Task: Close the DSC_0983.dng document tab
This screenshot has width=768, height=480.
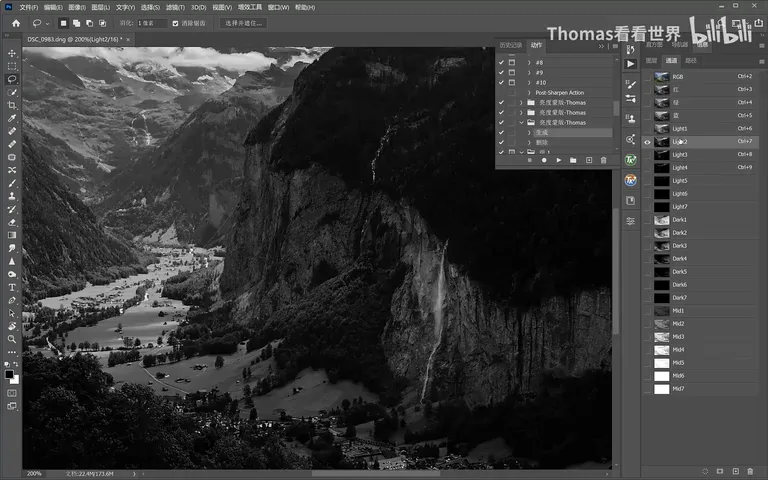Action: tap(128, 39)
